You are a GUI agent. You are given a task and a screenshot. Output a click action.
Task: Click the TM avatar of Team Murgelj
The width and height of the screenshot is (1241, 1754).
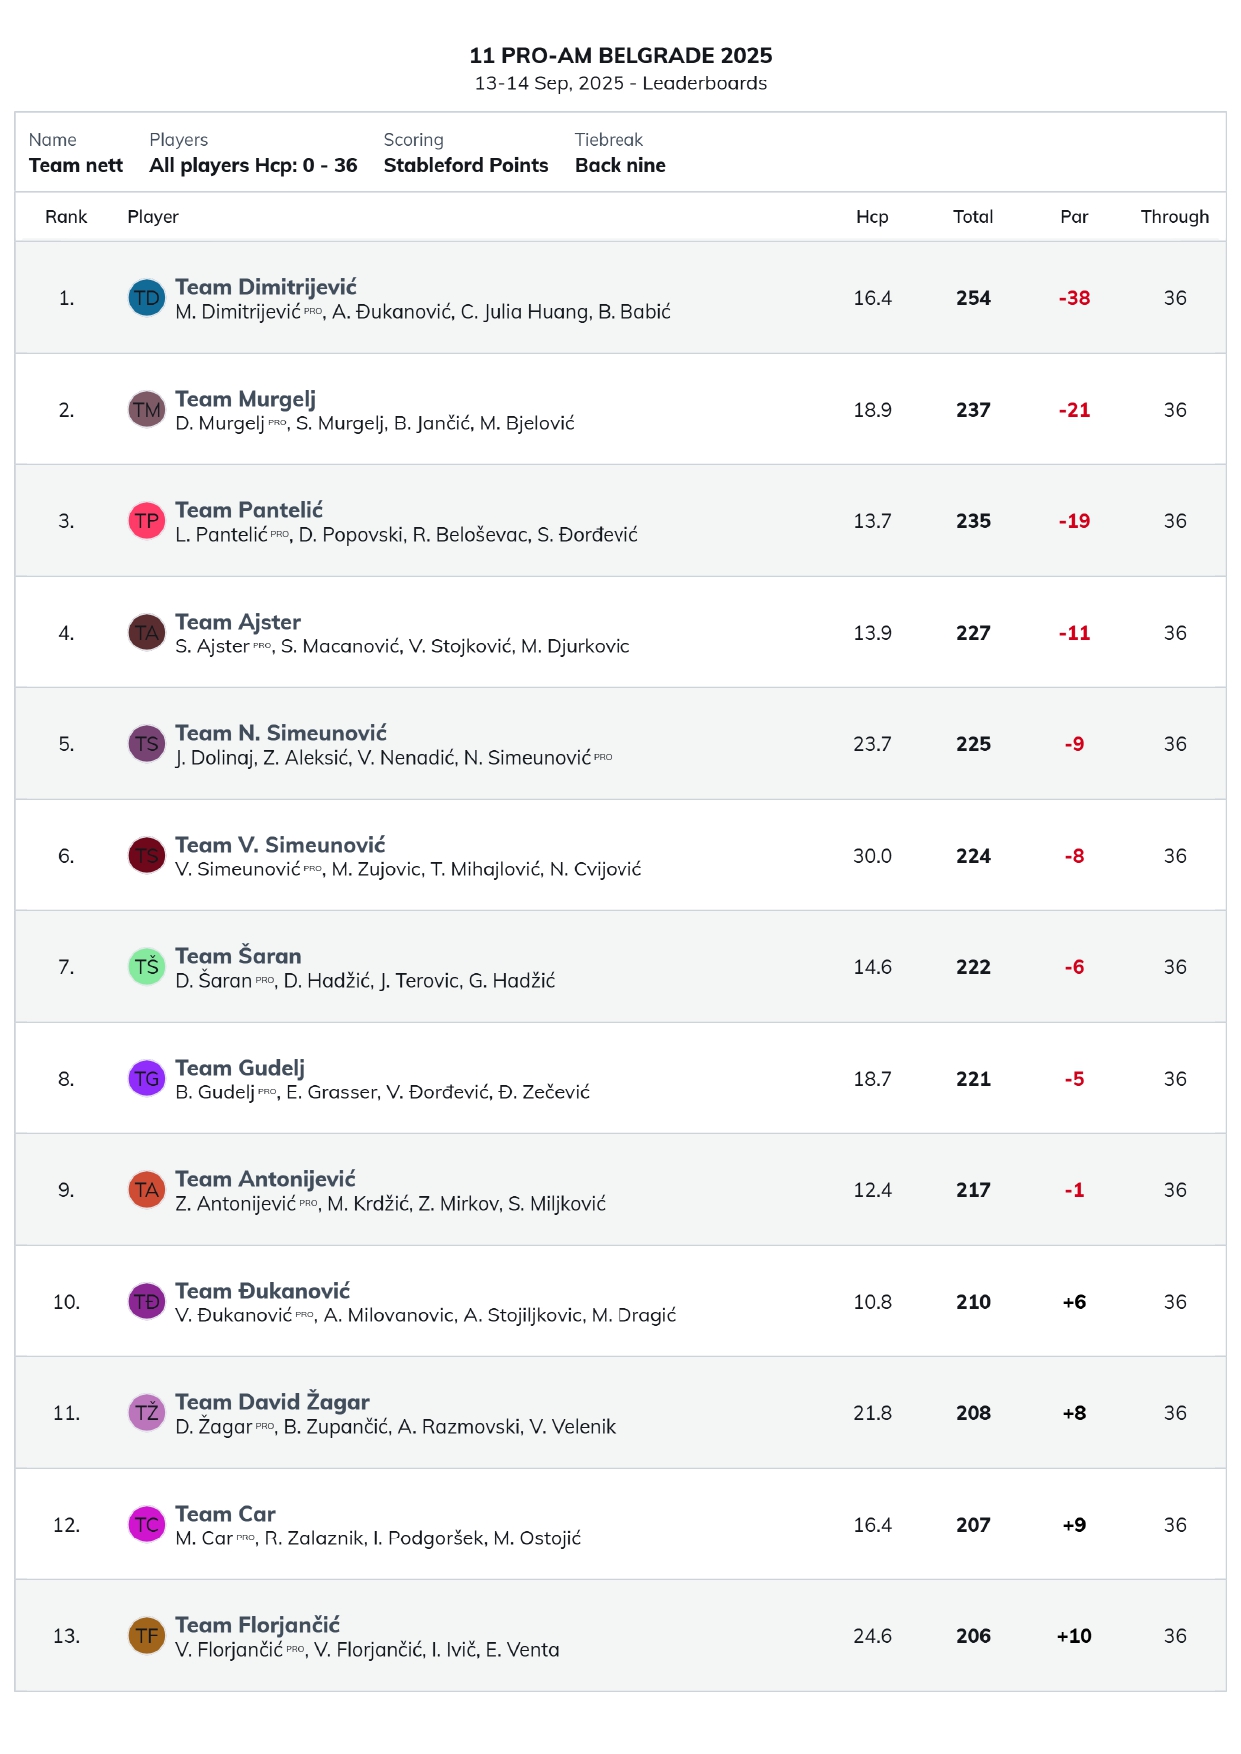pyautogui.click(x=146, y=410)
